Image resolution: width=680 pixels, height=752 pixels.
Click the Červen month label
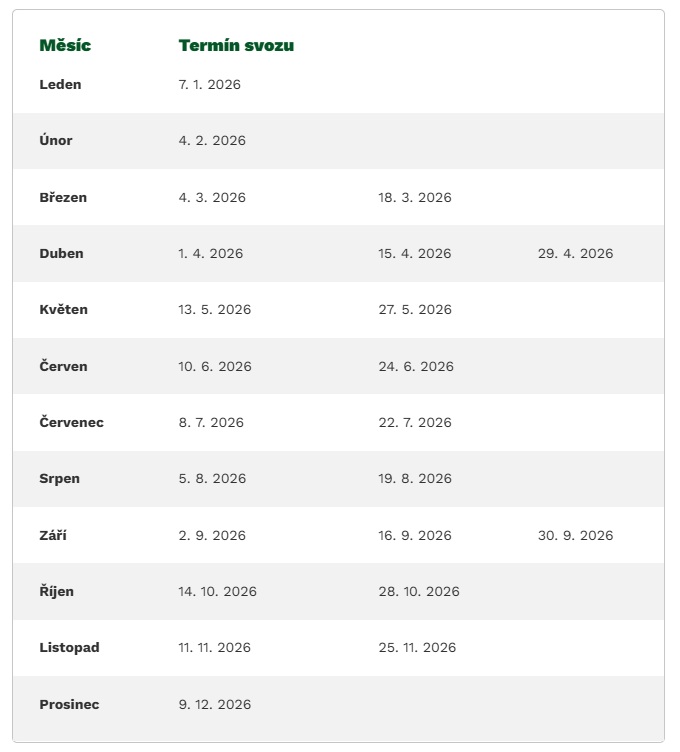[63, 366]
